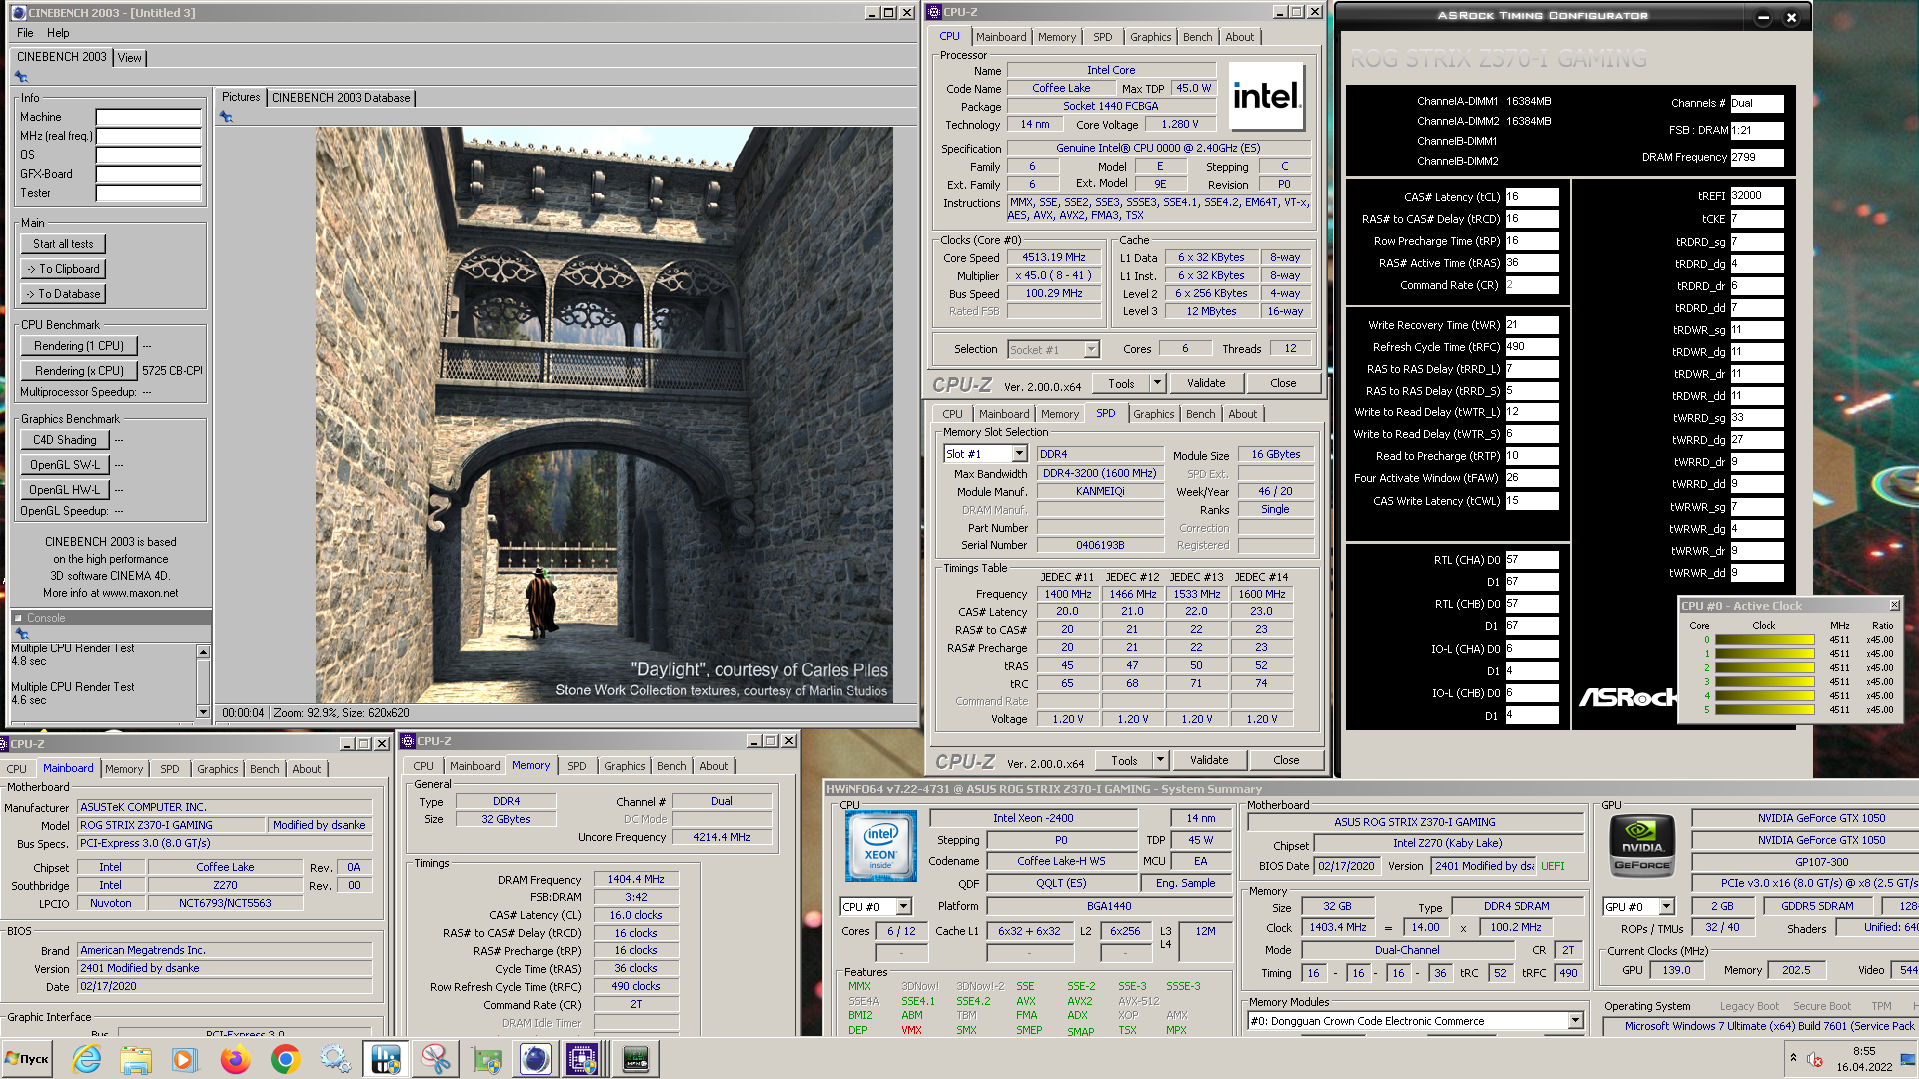The width and height of the screenshot is (1919, 1079).
Task: Click Start all tests button
Action: [x=63, y=244]
